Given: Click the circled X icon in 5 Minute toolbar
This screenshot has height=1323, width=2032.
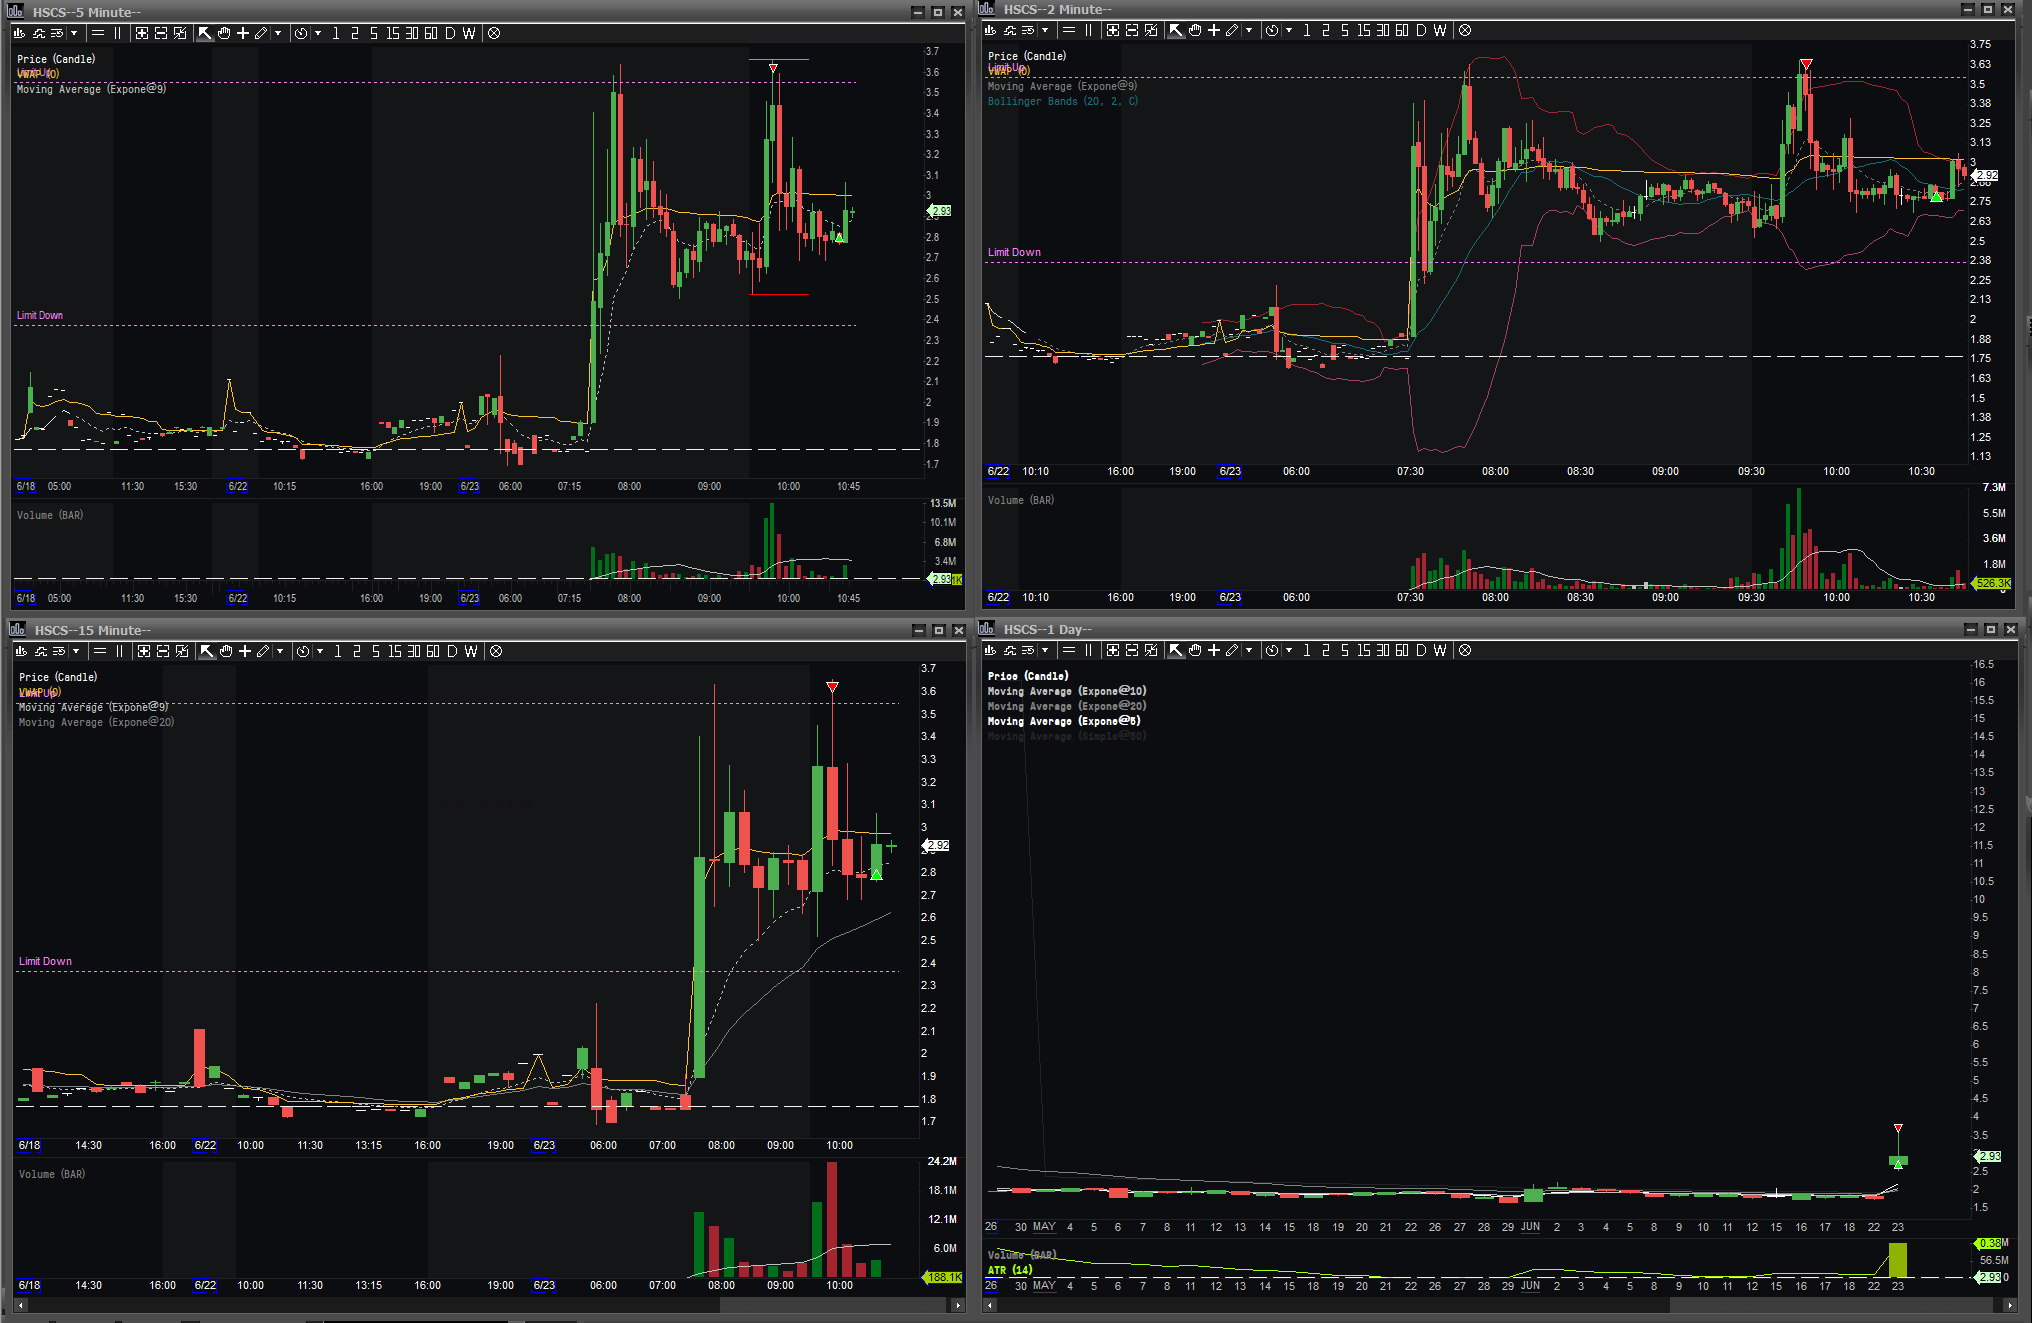Looking at the screenshot, I should coord(494,33).
